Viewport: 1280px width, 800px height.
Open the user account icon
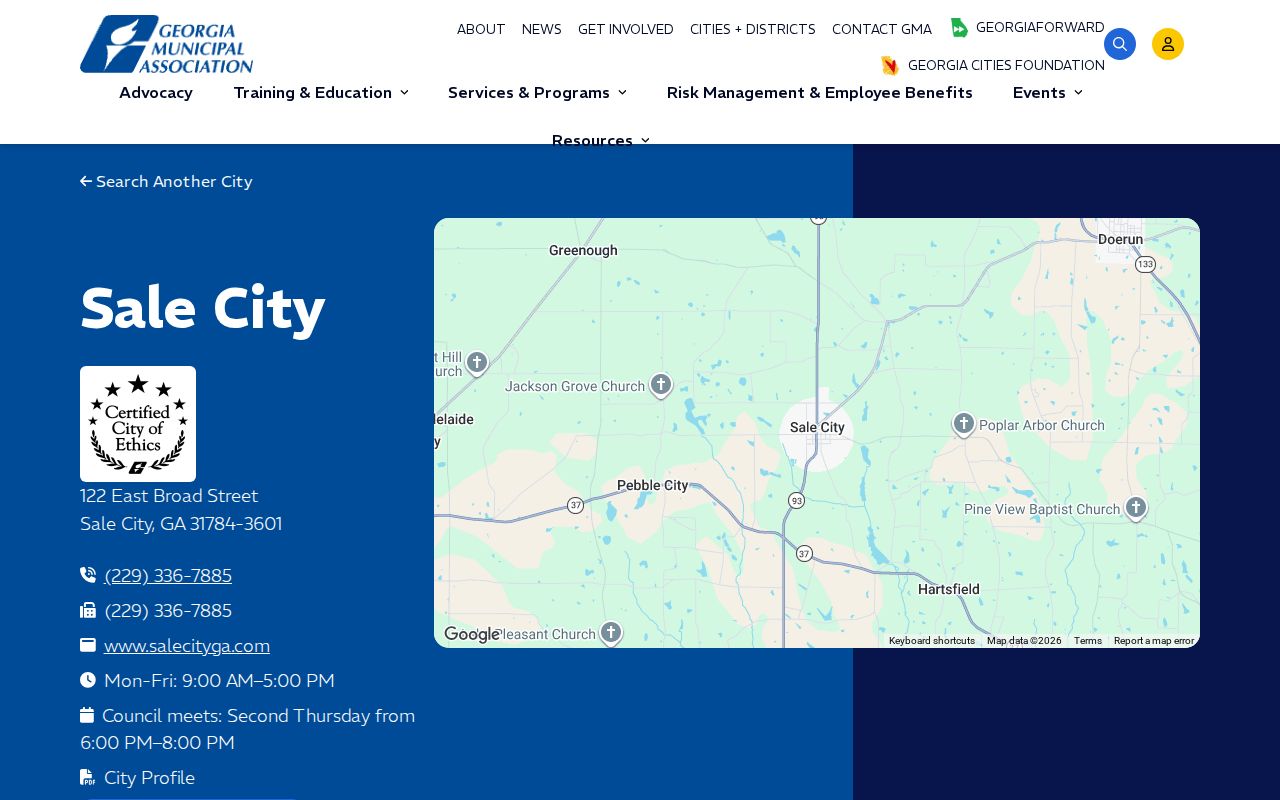pos(1168,44)
